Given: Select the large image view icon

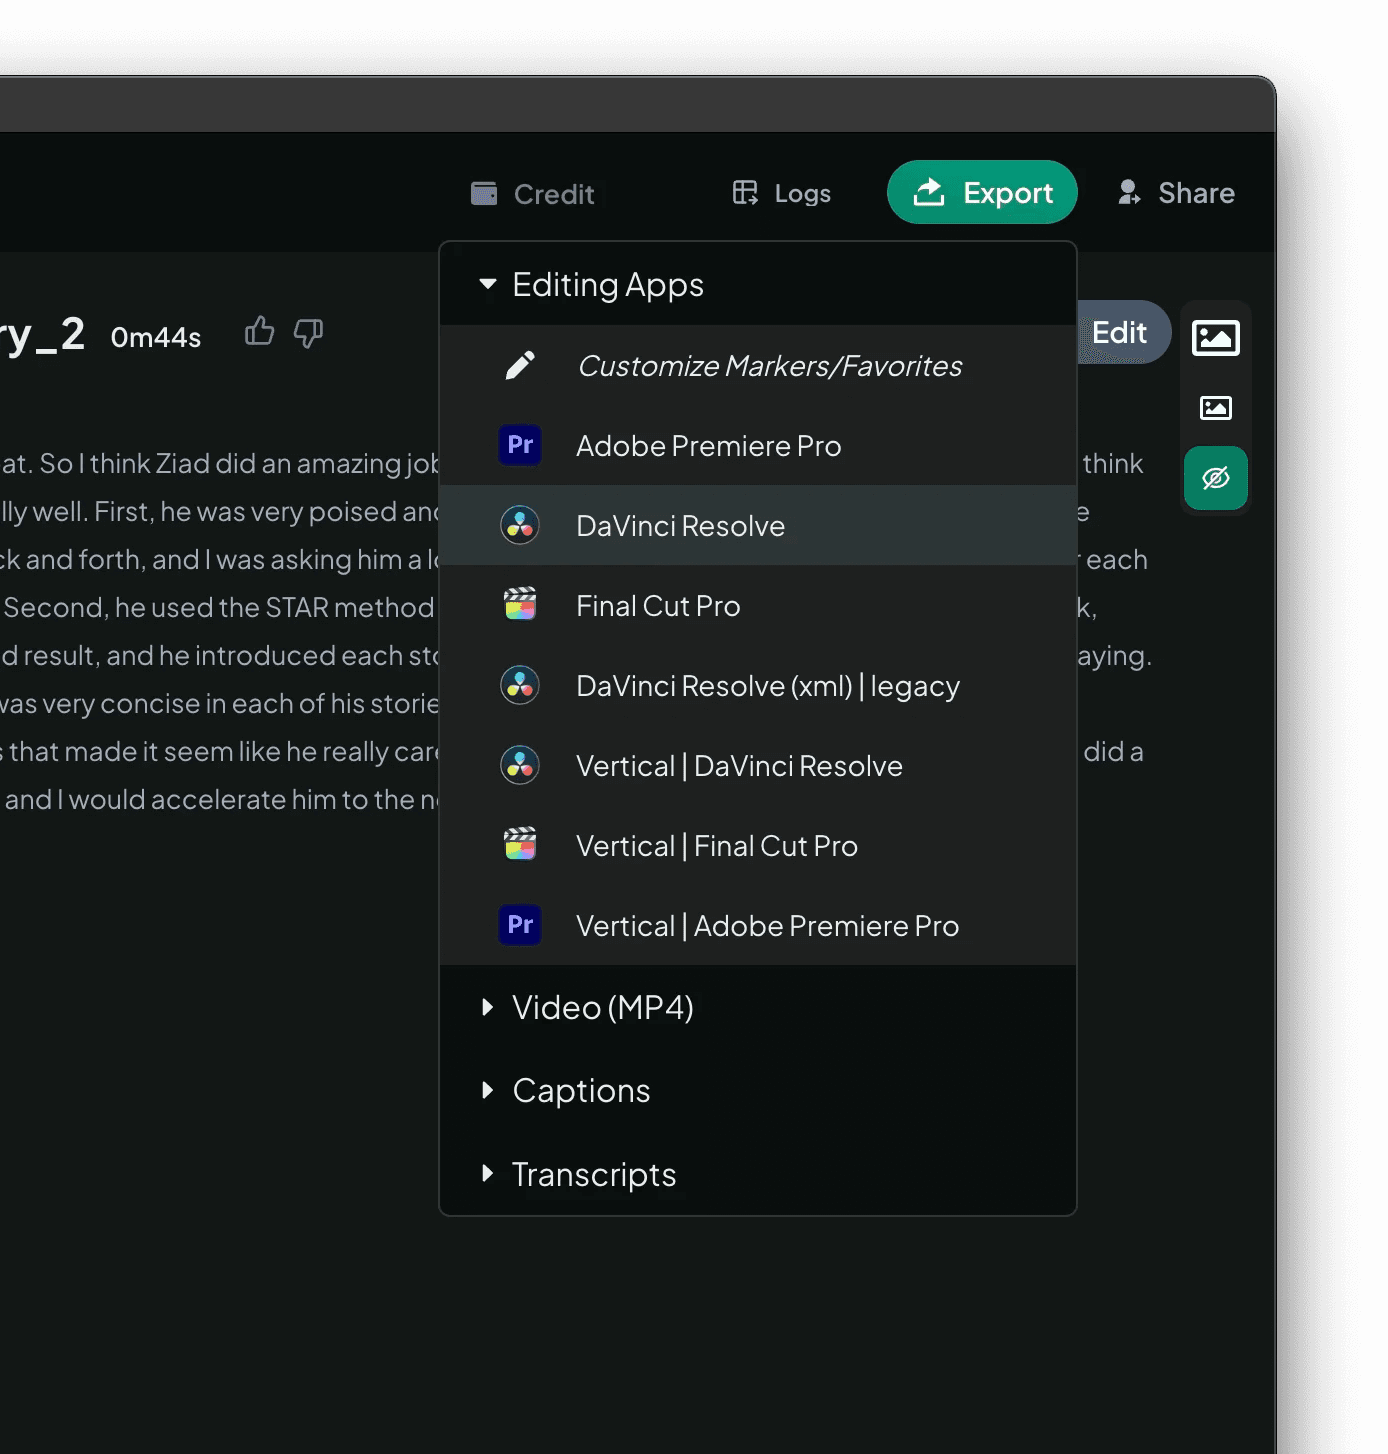Looking at the screenshot, I should click(x=1216, y=338).
